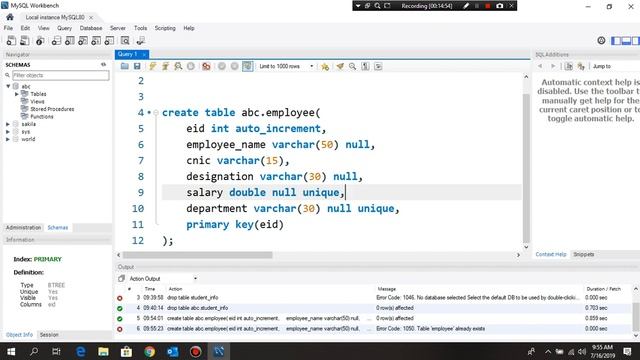Image resolution: width=640 pixels, height=360 pixels.
Task: Save query to snippets star icon
Action: click(325, 66)
